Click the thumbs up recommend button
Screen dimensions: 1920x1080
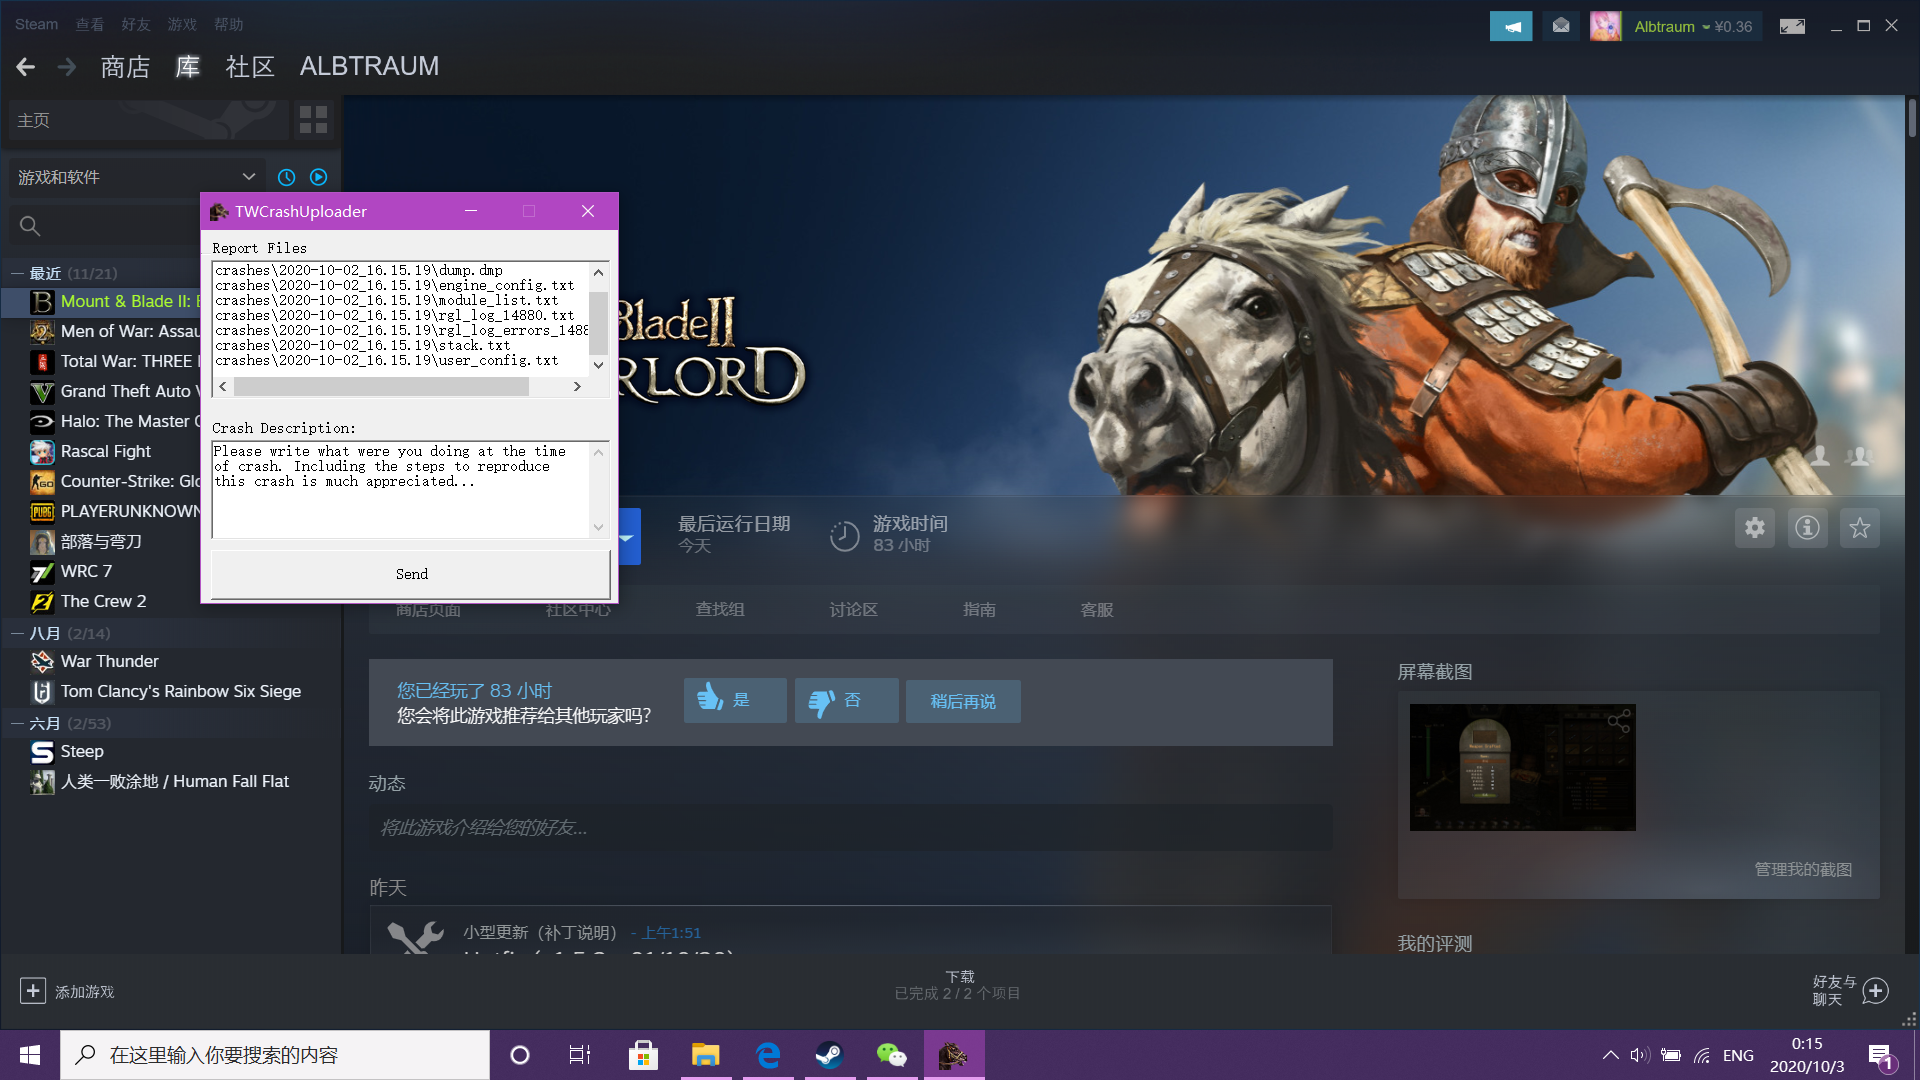[735, 700]
